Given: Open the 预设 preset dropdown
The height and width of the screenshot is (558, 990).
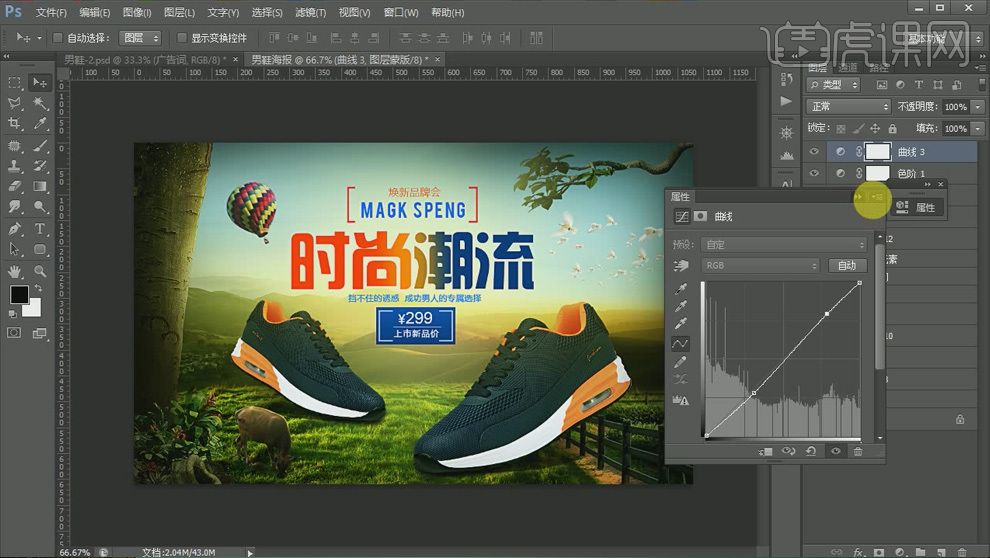Looking at the screenshot, I should tap(783, 245).
